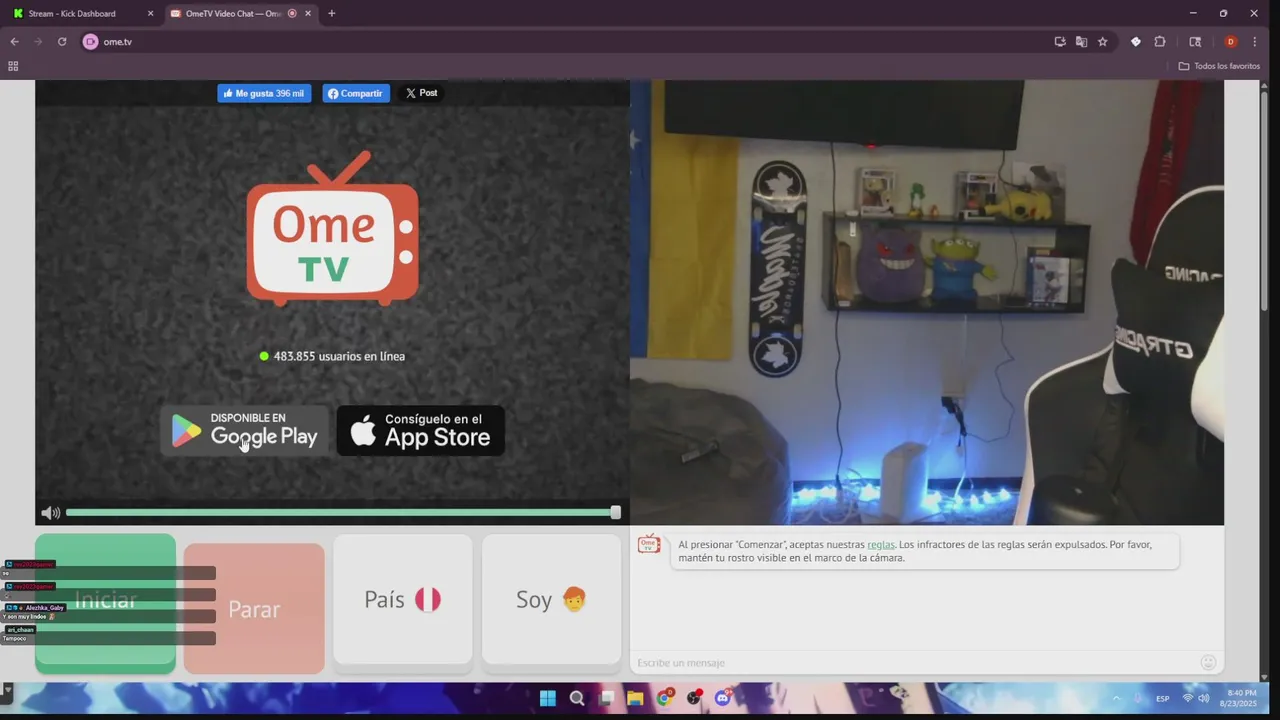Open the Todos los favoritos folder
Viewport: 1280px width, 720px height.
1219,66
